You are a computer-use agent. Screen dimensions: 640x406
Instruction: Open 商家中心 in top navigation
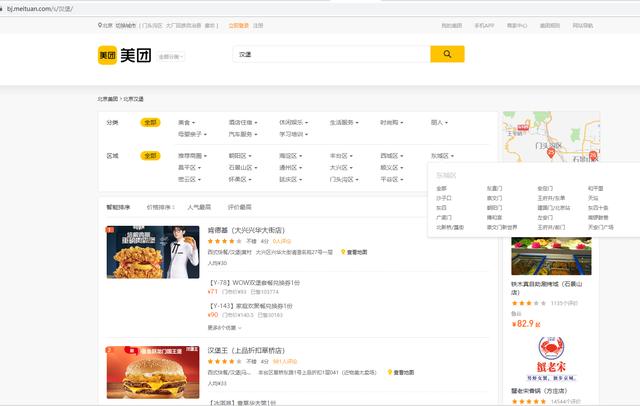pyautogui.click(x=517, y=25)
